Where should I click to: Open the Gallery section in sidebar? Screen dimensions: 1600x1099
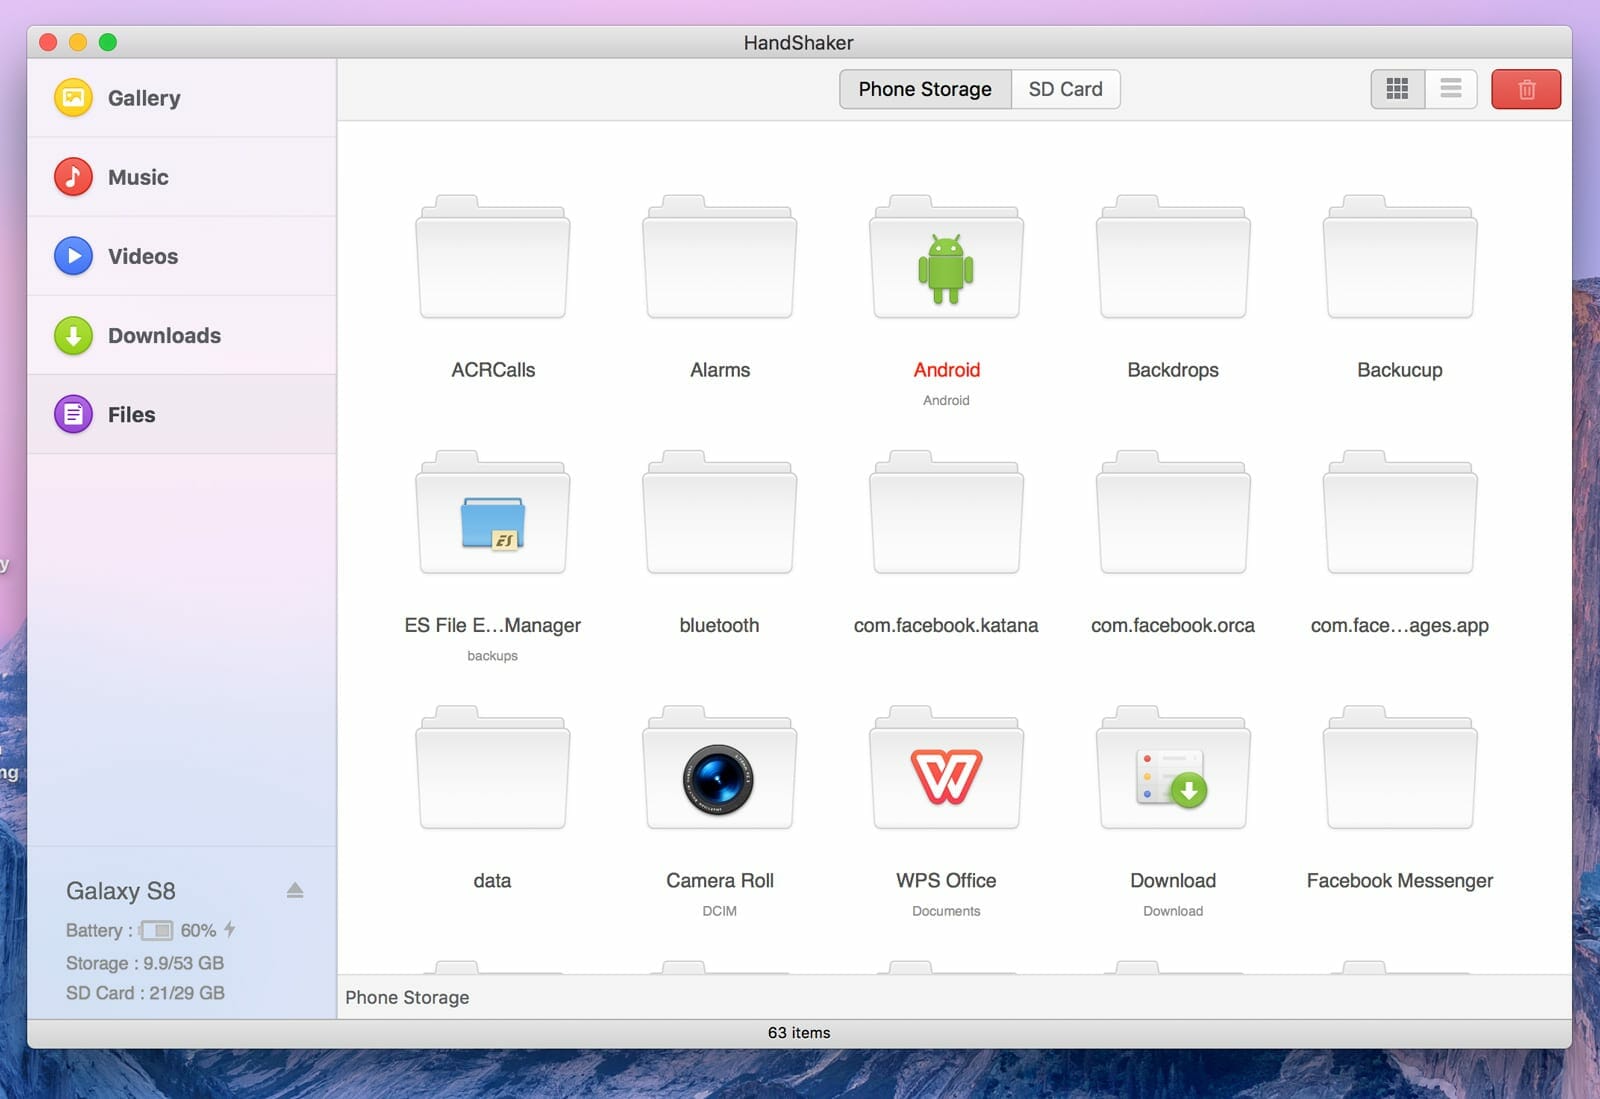(143, 97)
